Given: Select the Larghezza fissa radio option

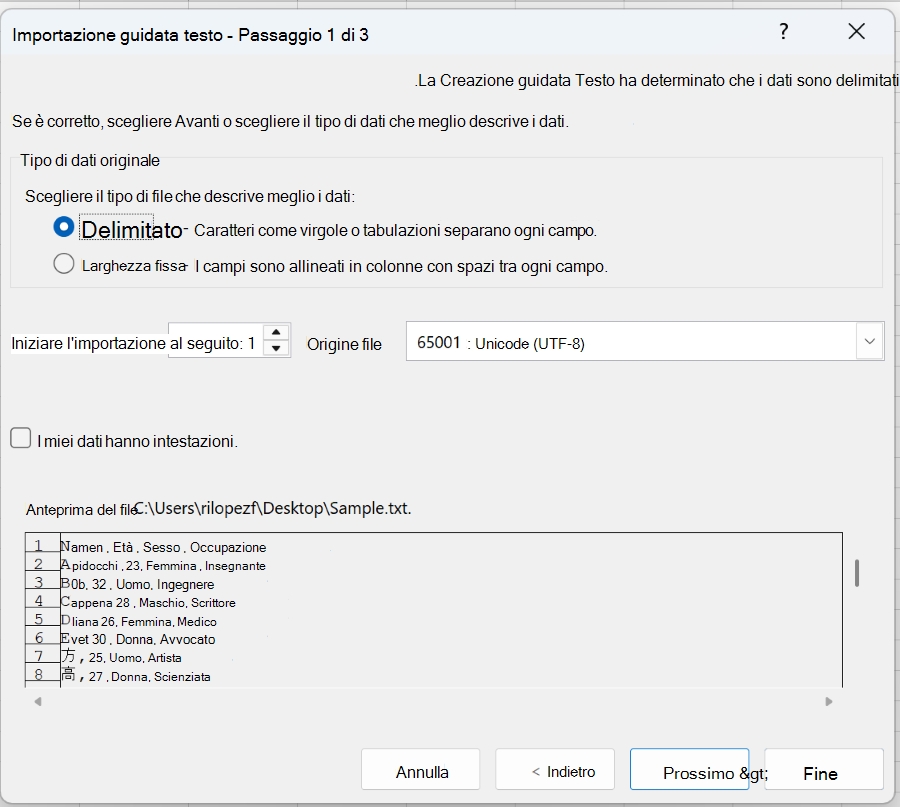Looking at the screenshot, I should (64, 264).
